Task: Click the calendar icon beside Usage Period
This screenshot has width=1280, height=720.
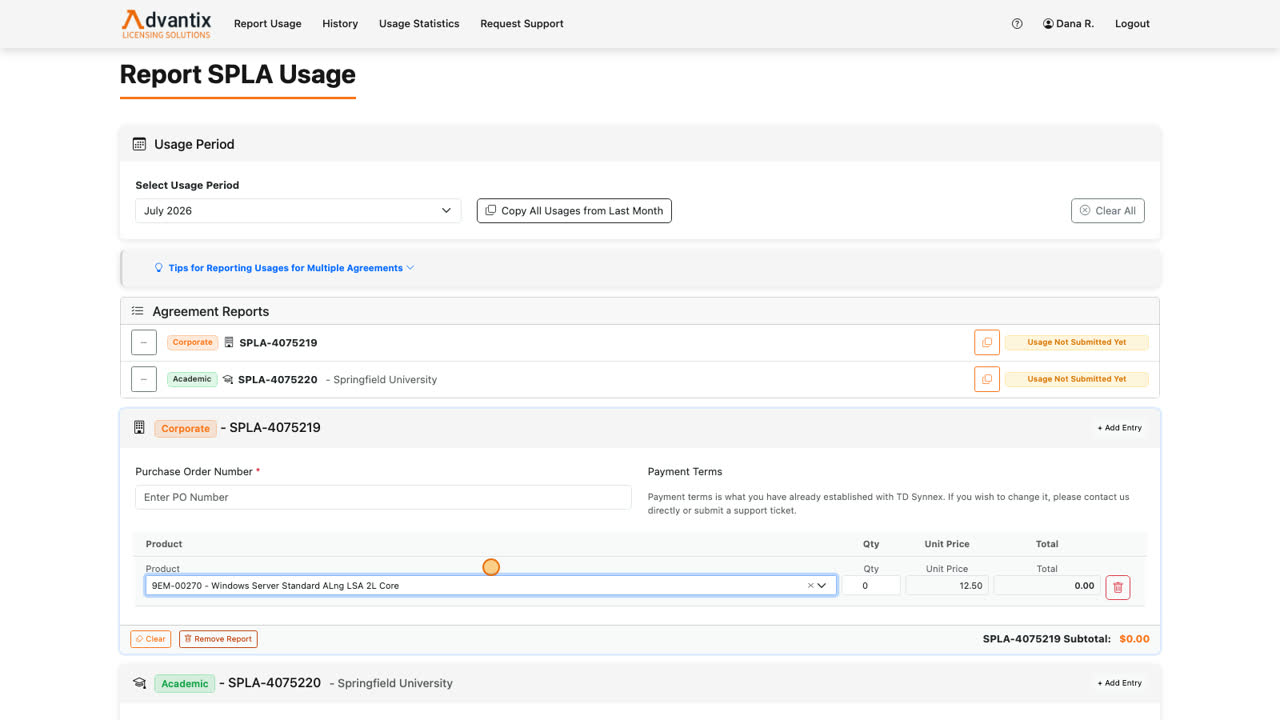Action: pyautogui.click(x=139, y=145)
